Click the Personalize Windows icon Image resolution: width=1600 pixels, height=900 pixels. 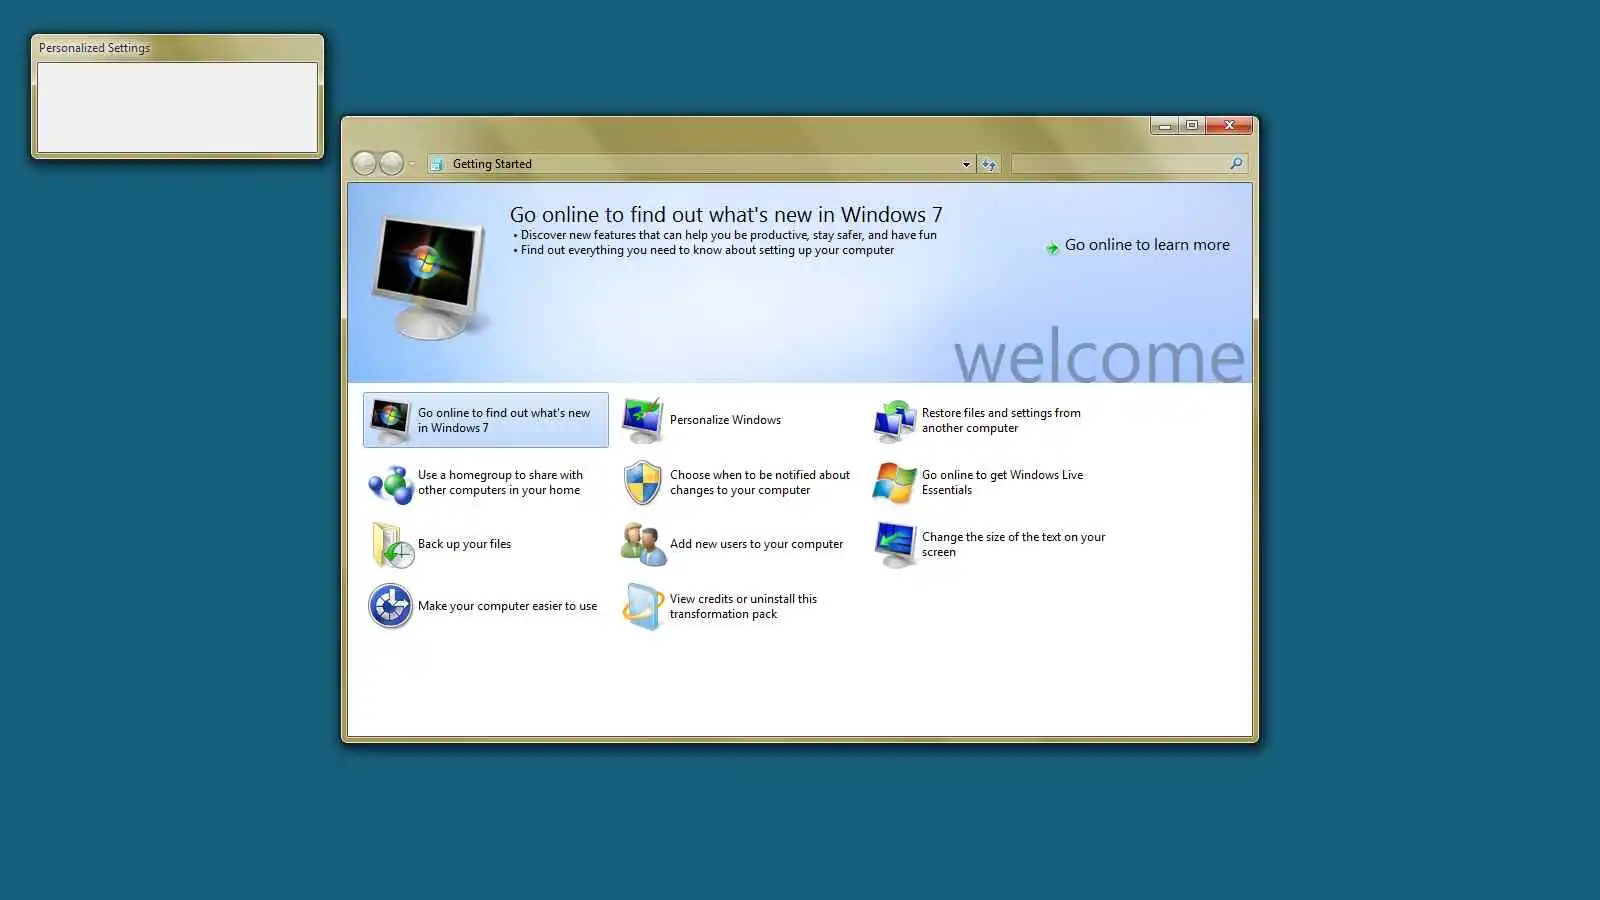click(642, 420)
